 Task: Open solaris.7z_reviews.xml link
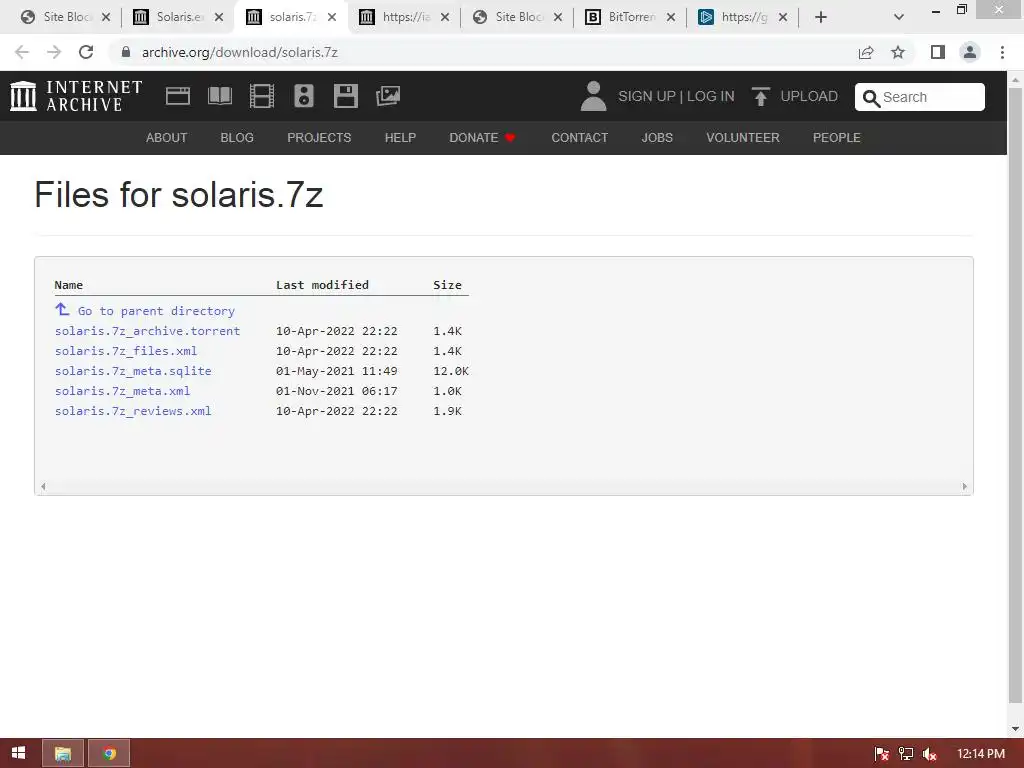pyautogui.click(x=133, y=411)
